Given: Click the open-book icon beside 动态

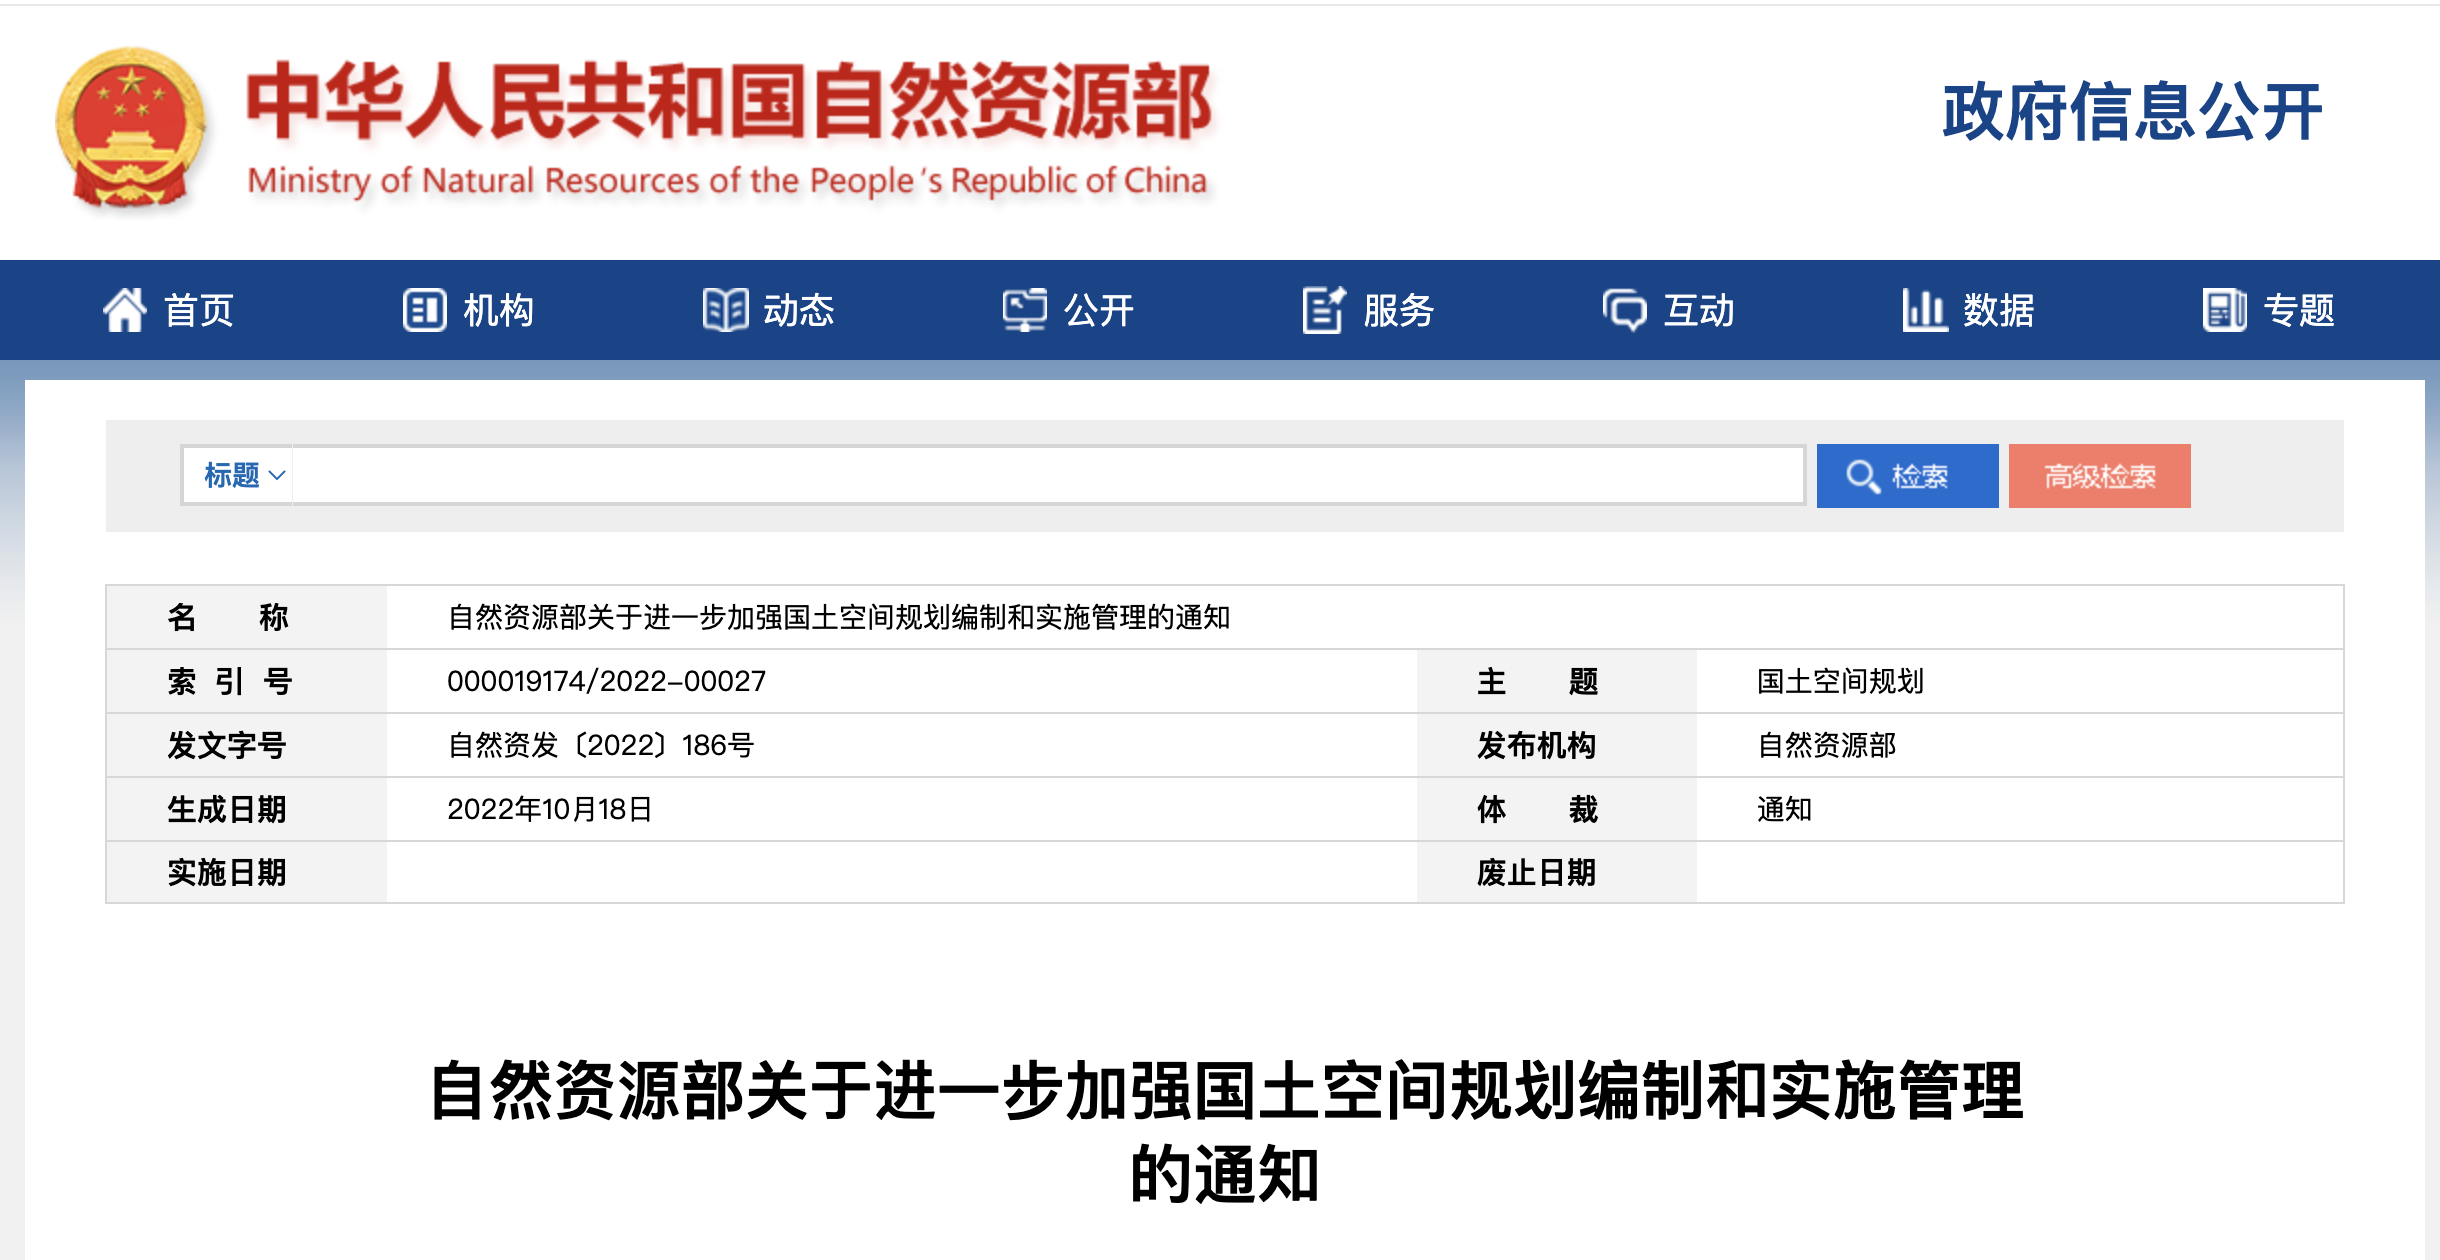Looking at the screenshot, I should 725,310.
